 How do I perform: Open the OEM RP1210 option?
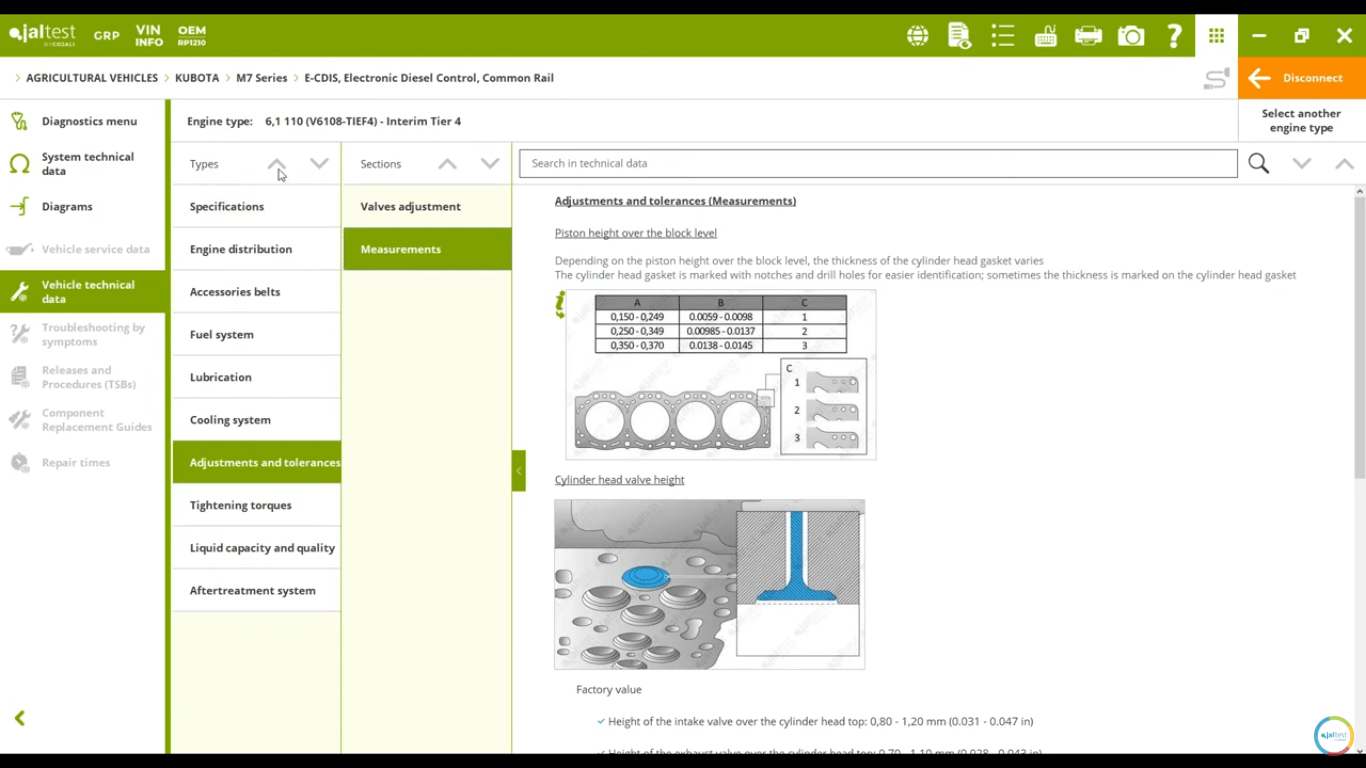point(191,36)
